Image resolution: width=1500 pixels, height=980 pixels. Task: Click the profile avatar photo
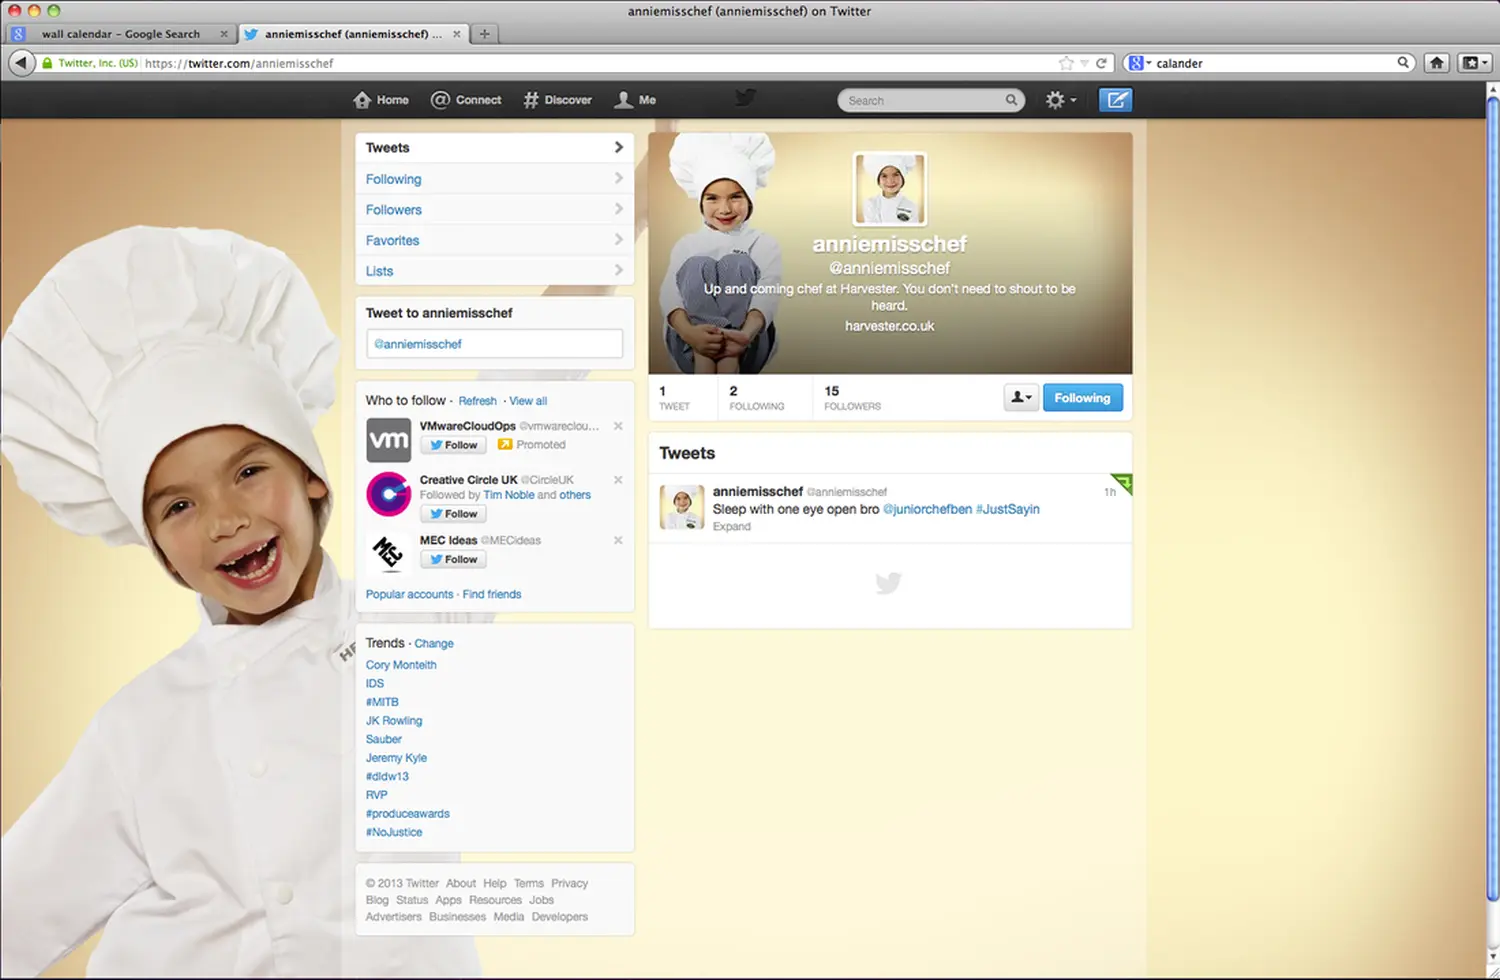click(x=890, y=188)
